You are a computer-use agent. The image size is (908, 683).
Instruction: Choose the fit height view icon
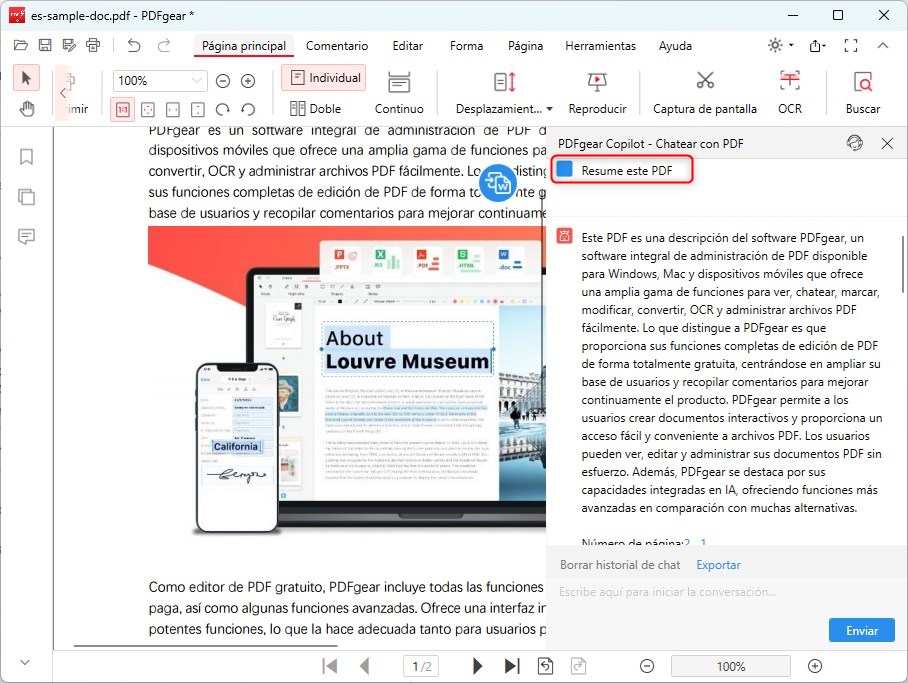[x=197, y=109]
